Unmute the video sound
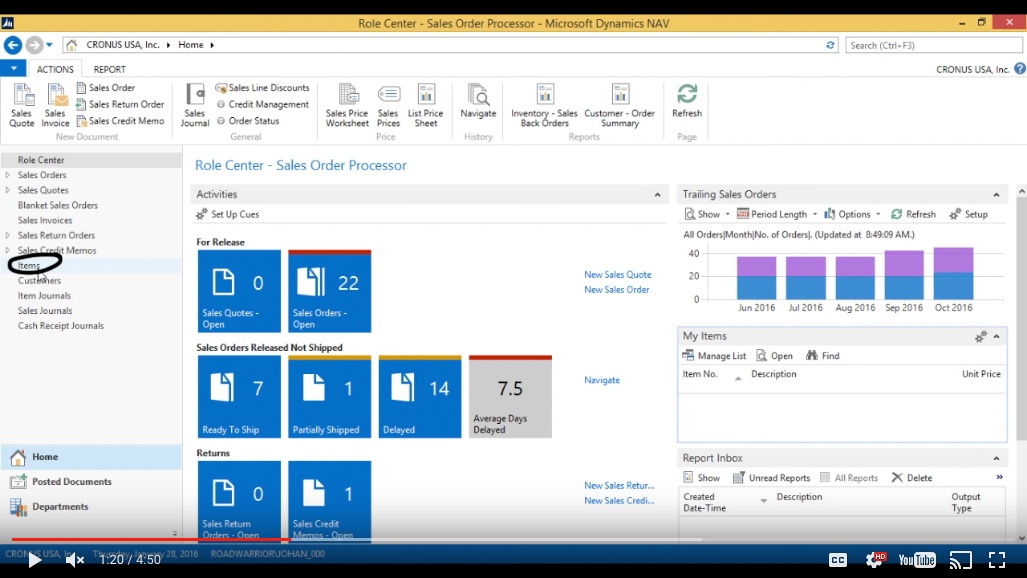 75,560
